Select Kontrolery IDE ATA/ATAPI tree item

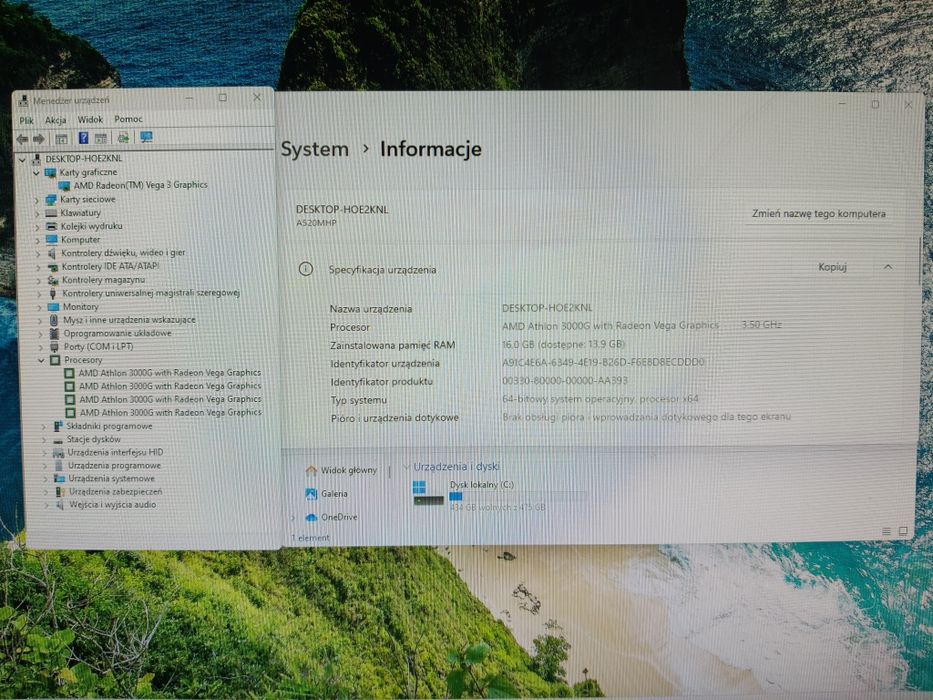[110, 267]
